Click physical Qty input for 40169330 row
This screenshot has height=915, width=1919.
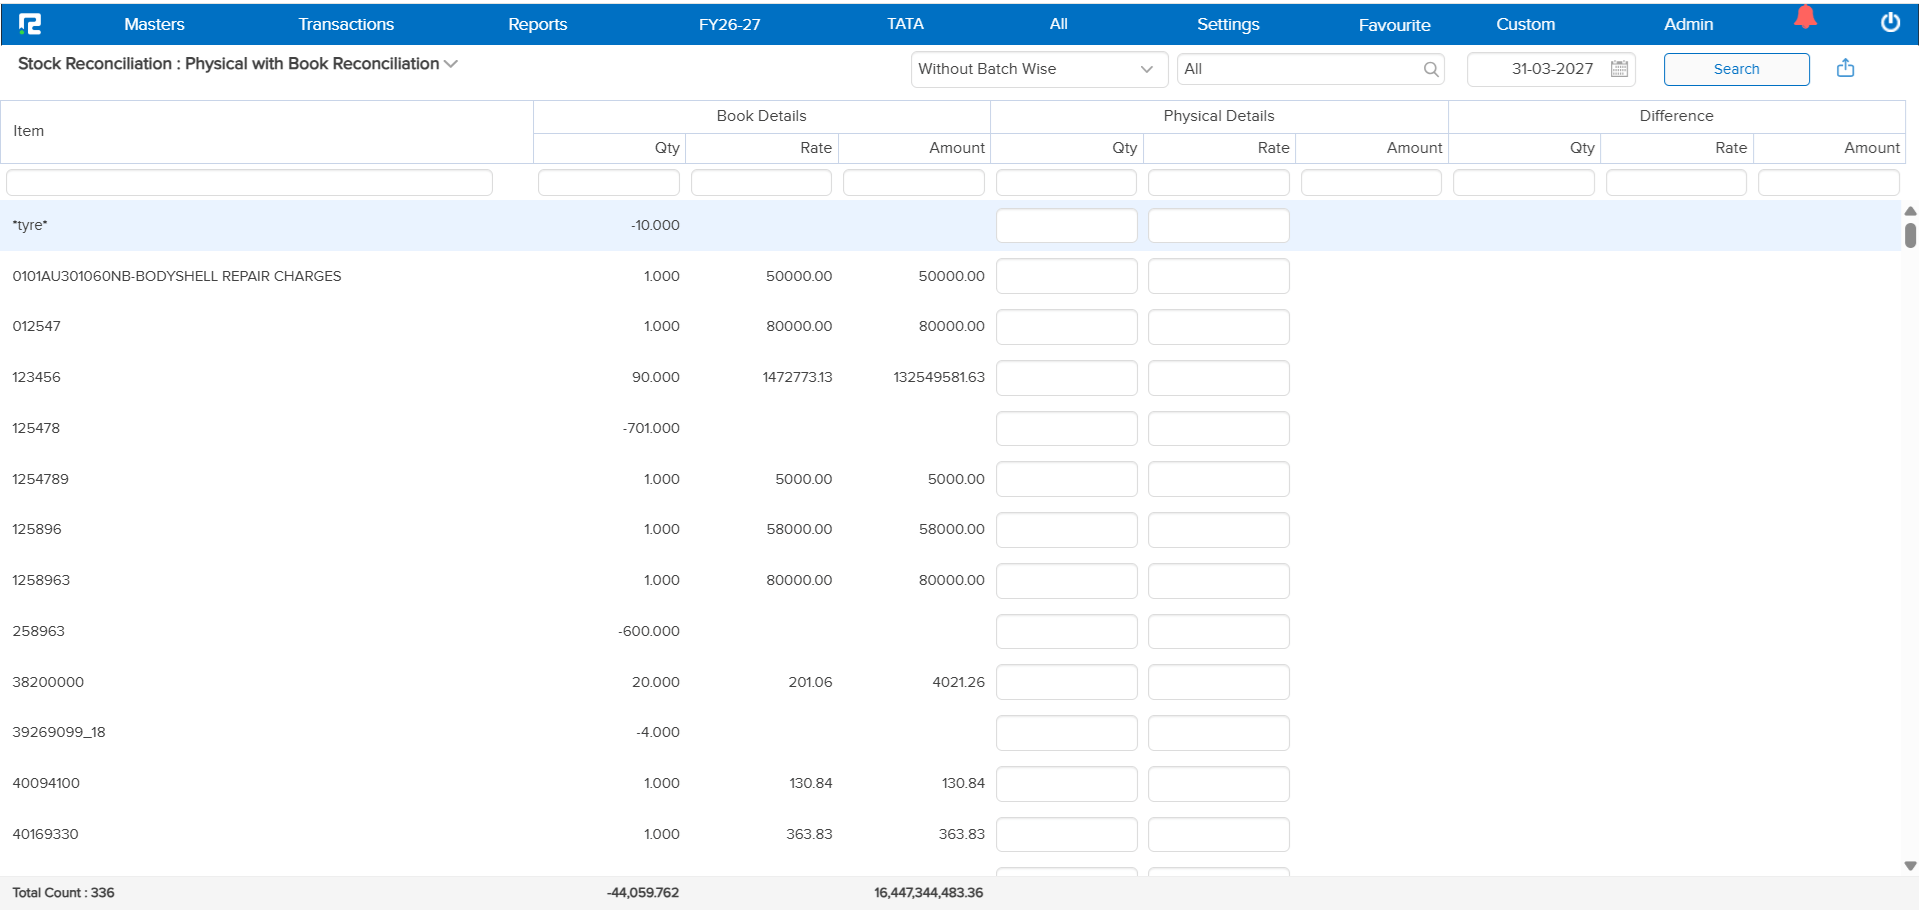(1066, 834)
